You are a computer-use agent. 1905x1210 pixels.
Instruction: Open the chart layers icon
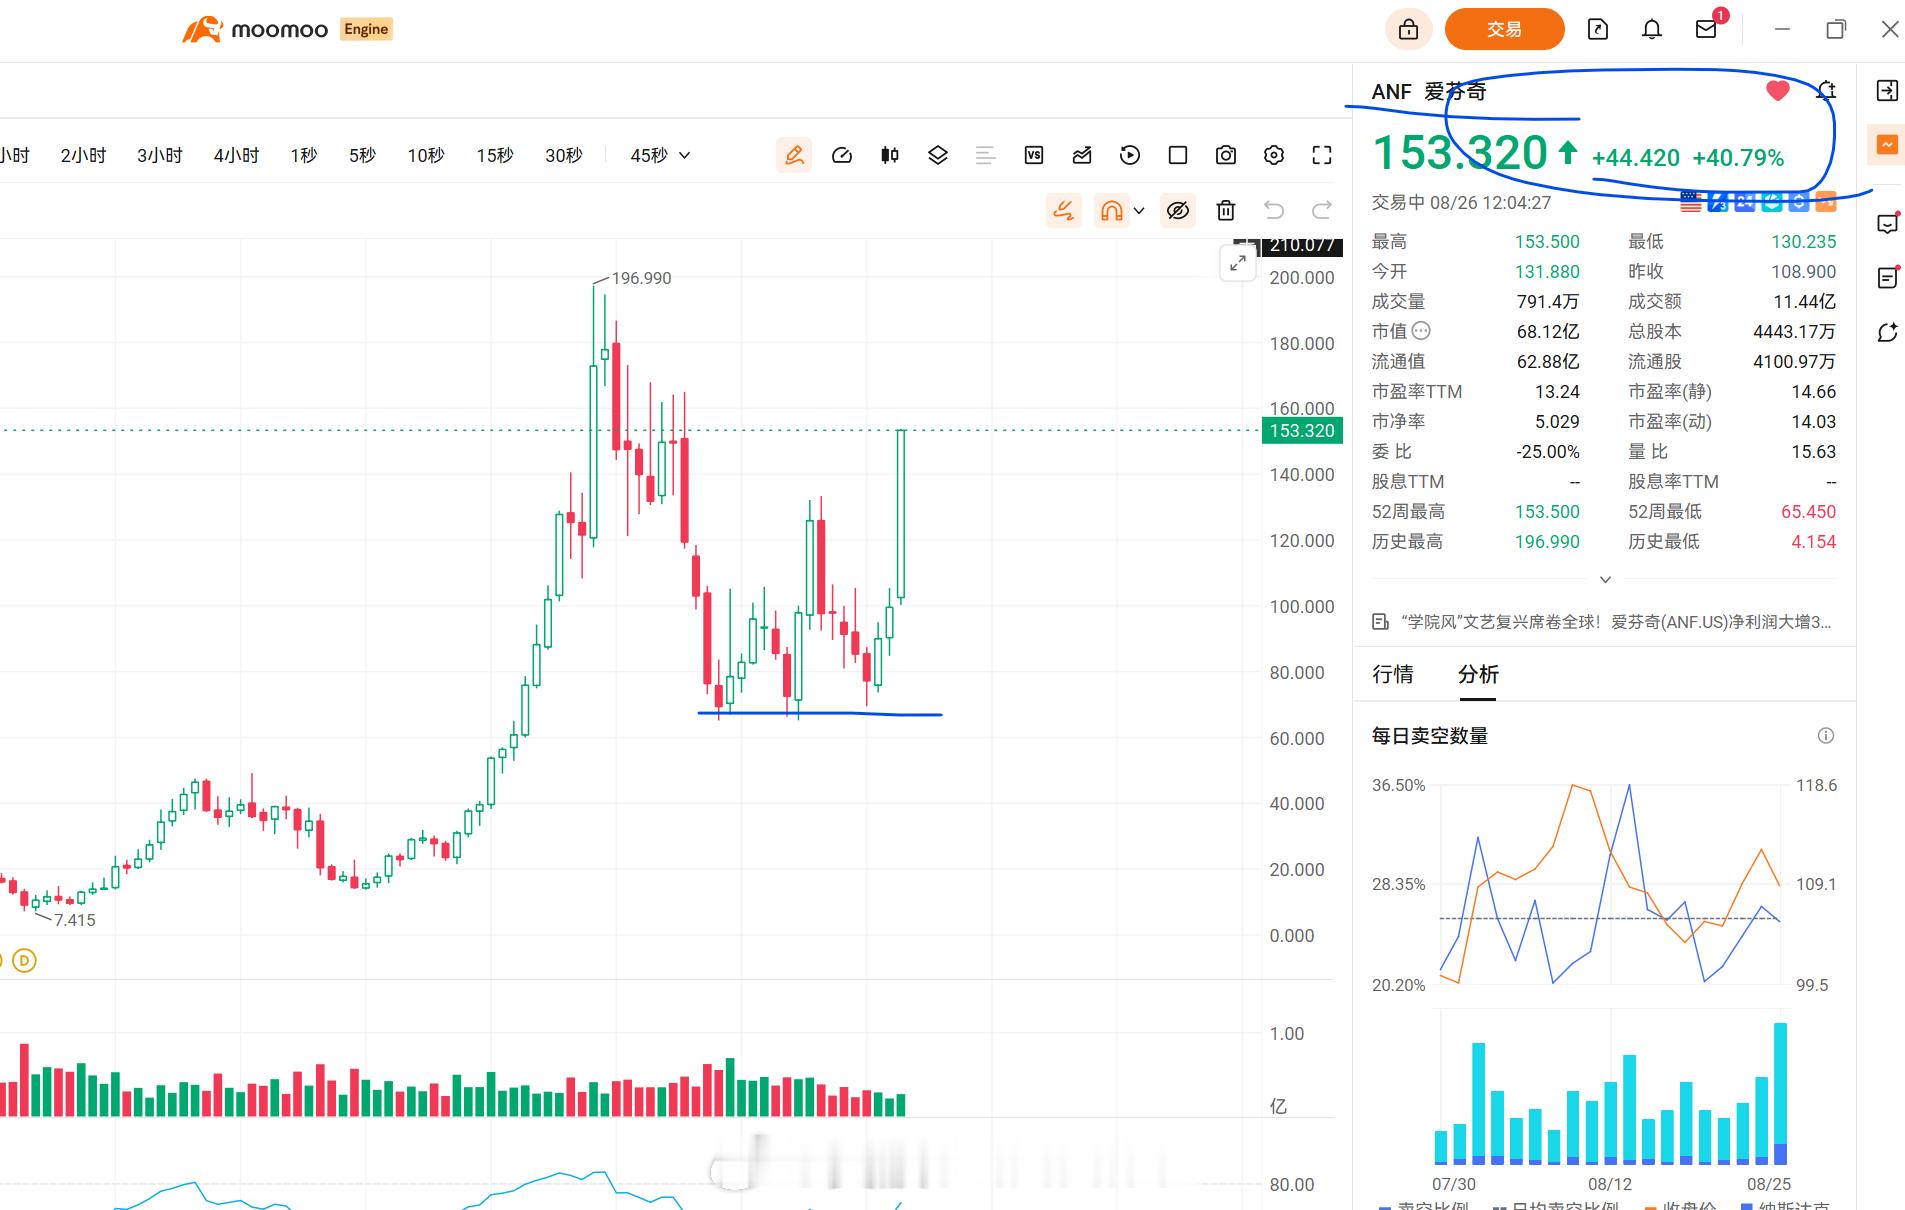pos(938,155)
